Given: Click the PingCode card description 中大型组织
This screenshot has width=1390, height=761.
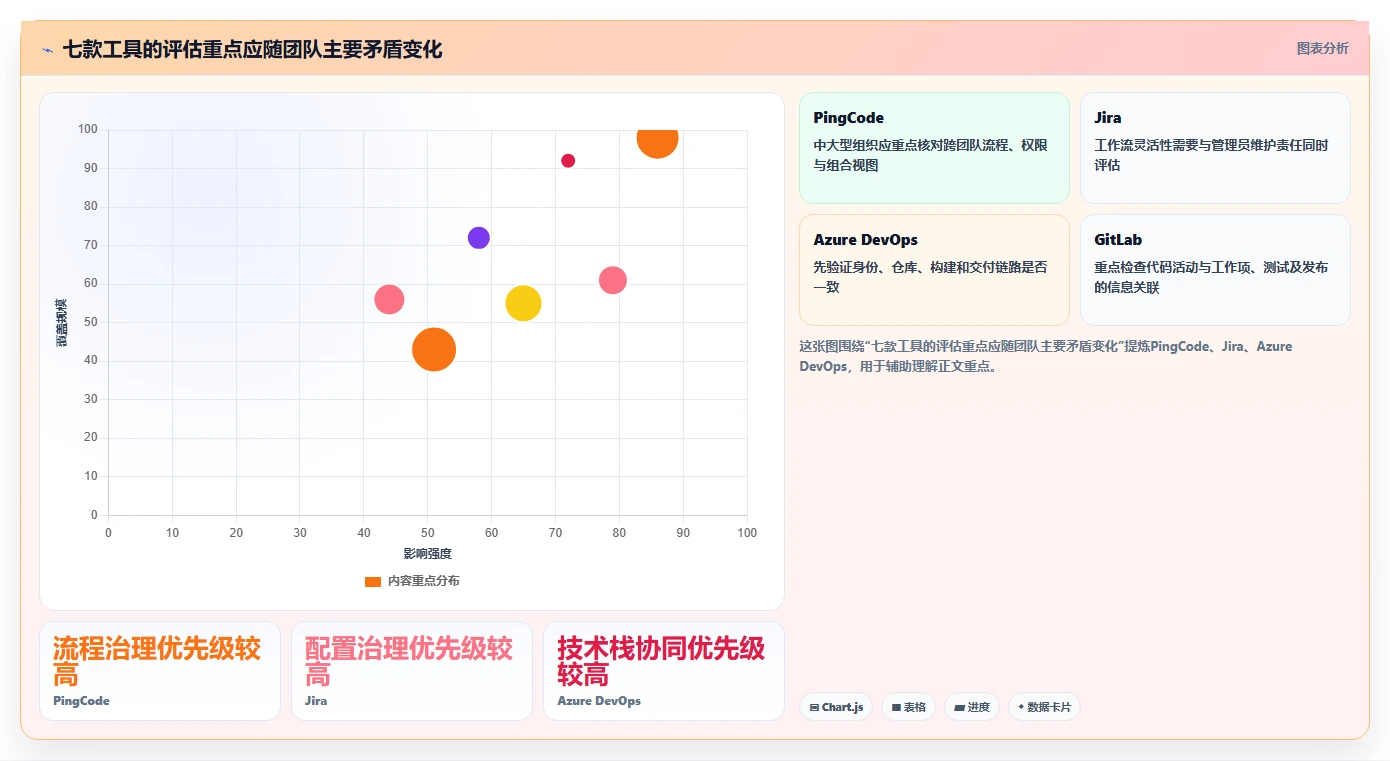Looking at the screenshot, I should pos(931,155).
